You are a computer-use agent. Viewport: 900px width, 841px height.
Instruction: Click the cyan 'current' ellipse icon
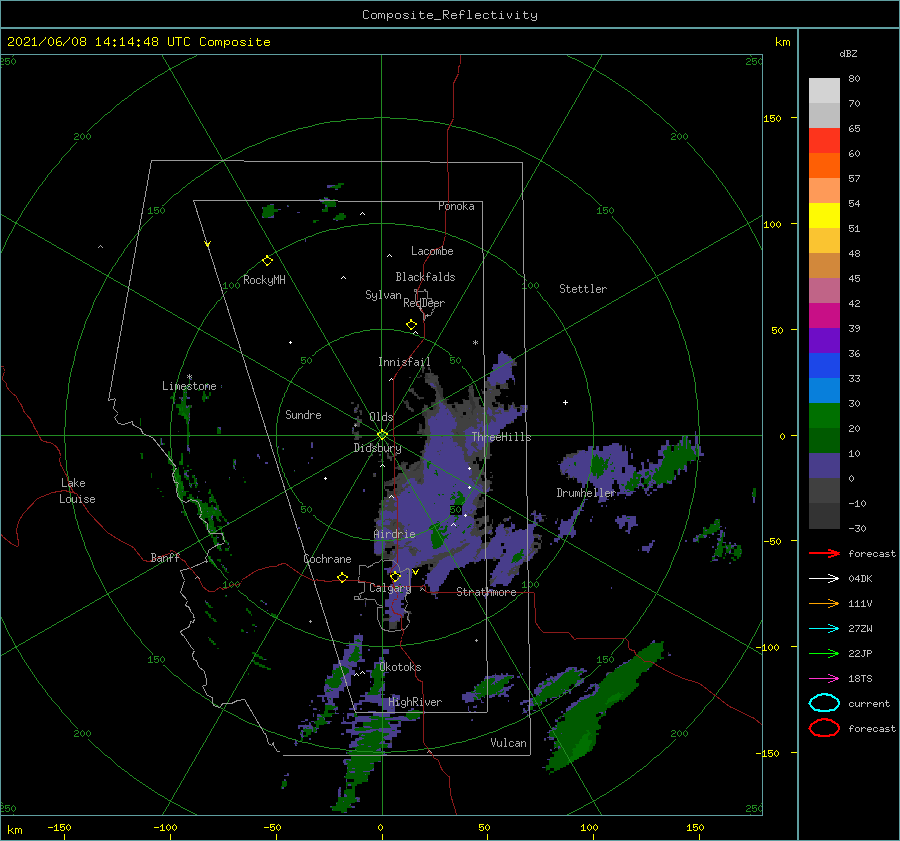coord(824,703)
